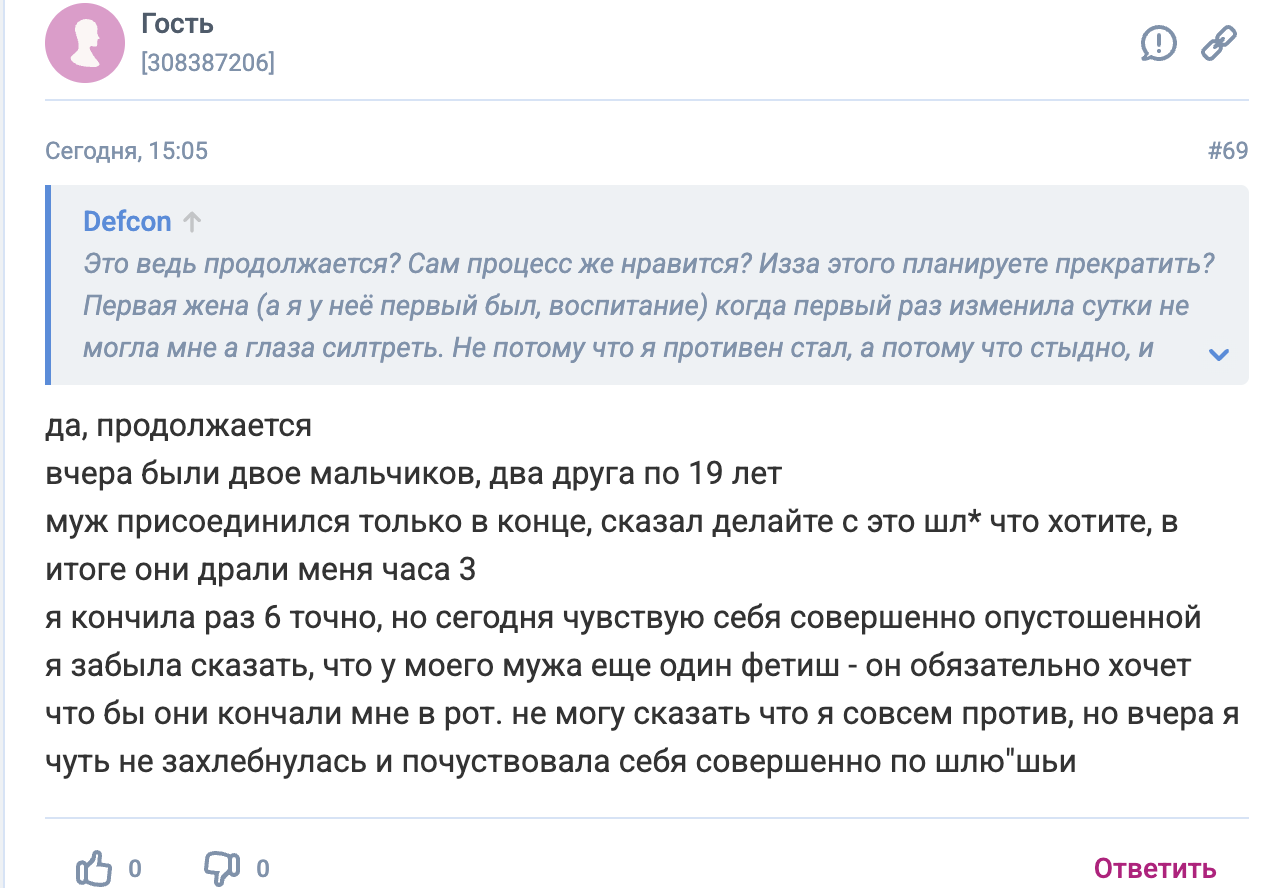Screen dimensions: 1276x888
Task: Open the post number #69 permalink
Action: (x=1228, y=151)
